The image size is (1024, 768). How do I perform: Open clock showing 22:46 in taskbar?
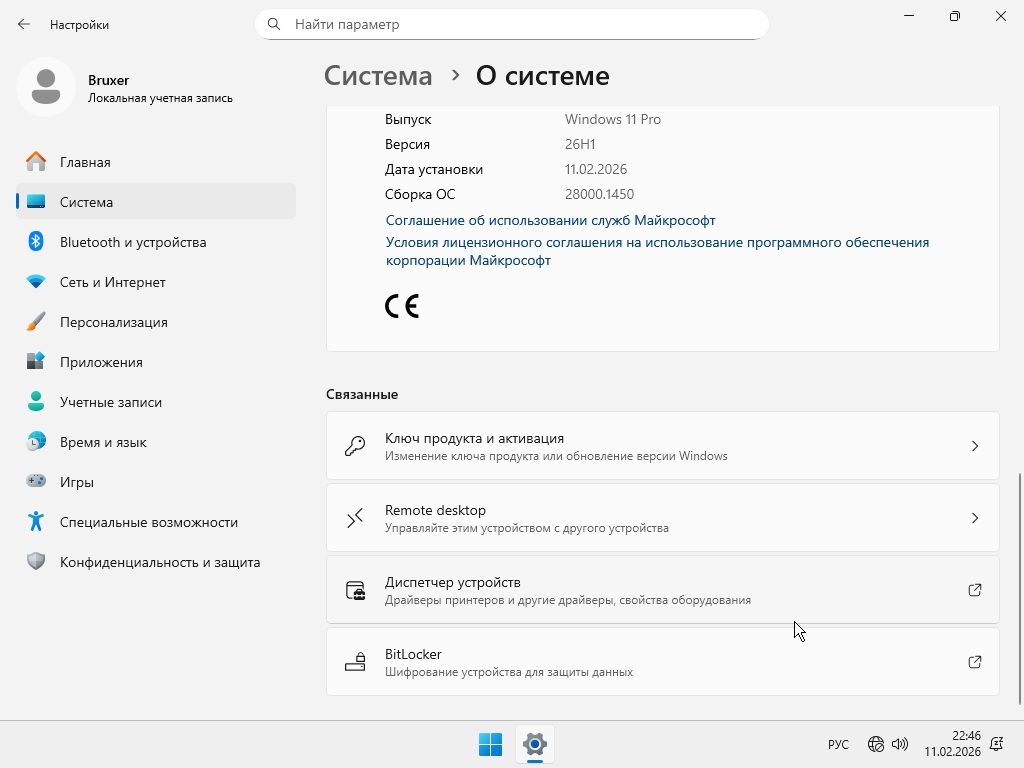click(x=952, y=744)
